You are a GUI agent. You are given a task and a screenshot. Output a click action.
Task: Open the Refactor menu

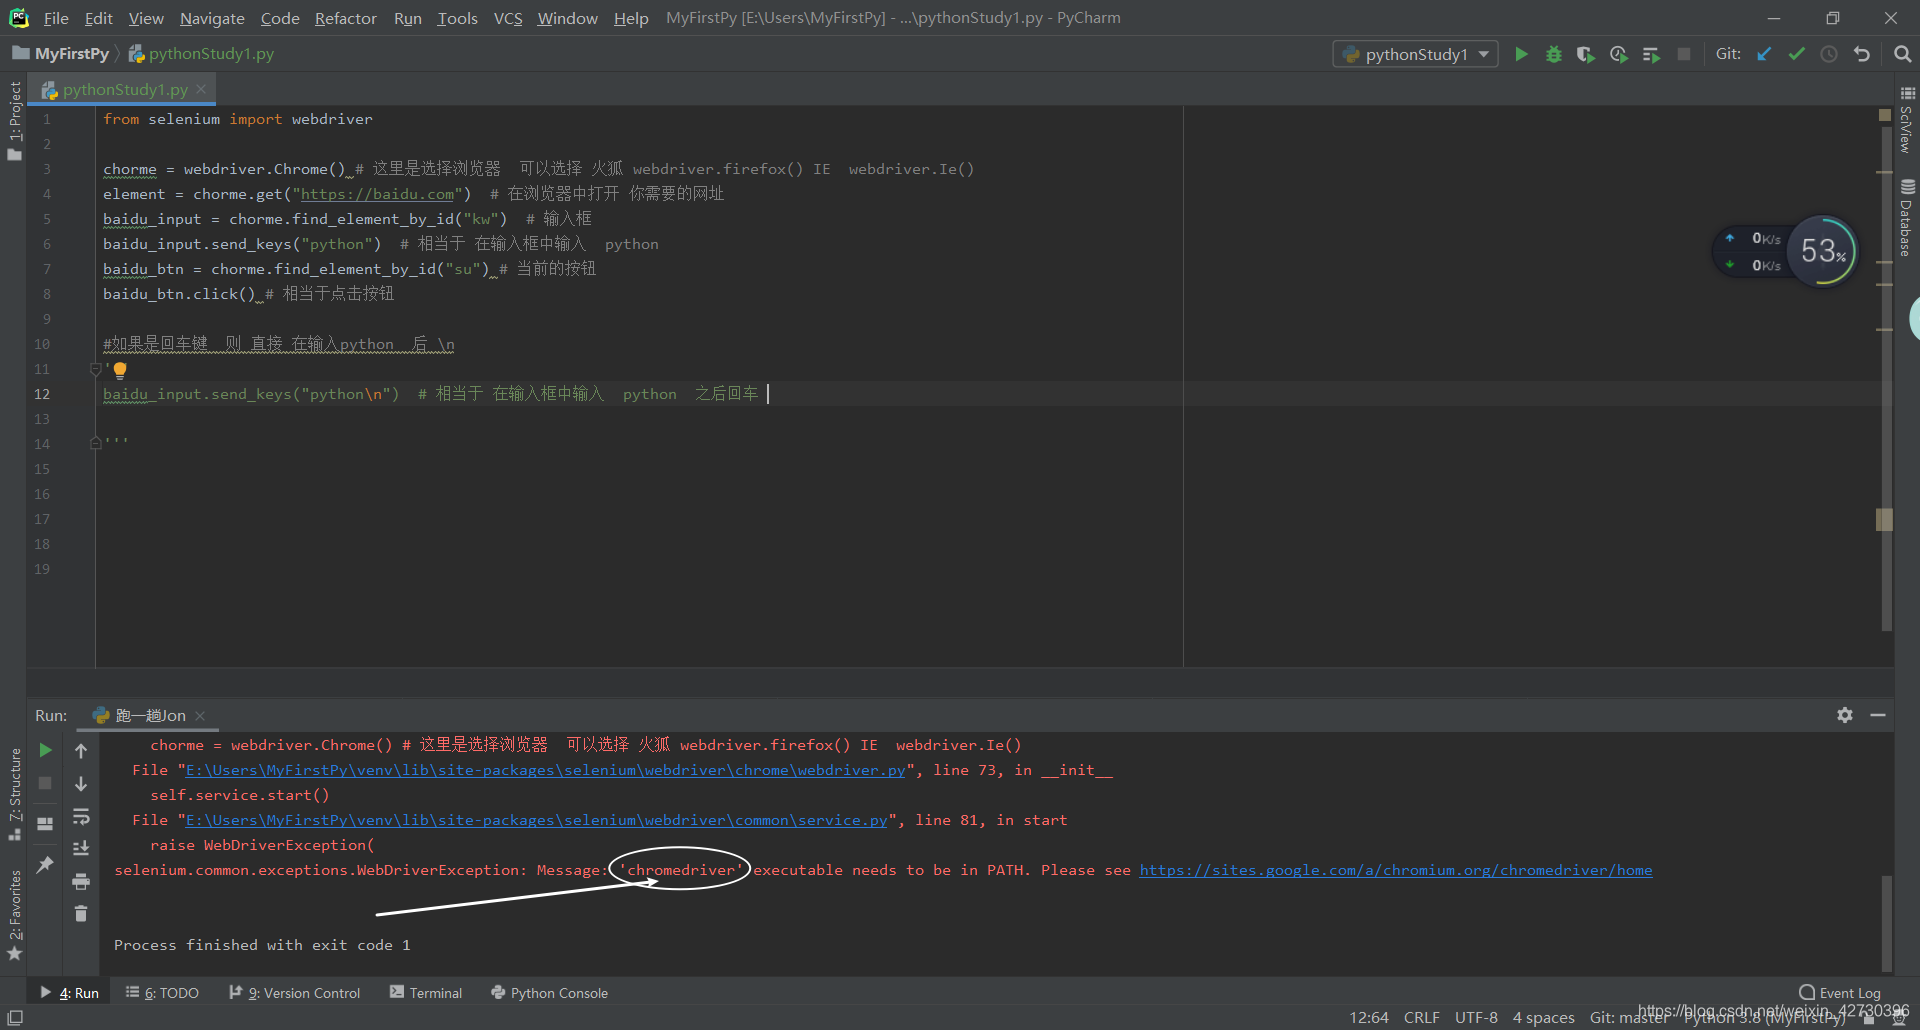(345, 18)
